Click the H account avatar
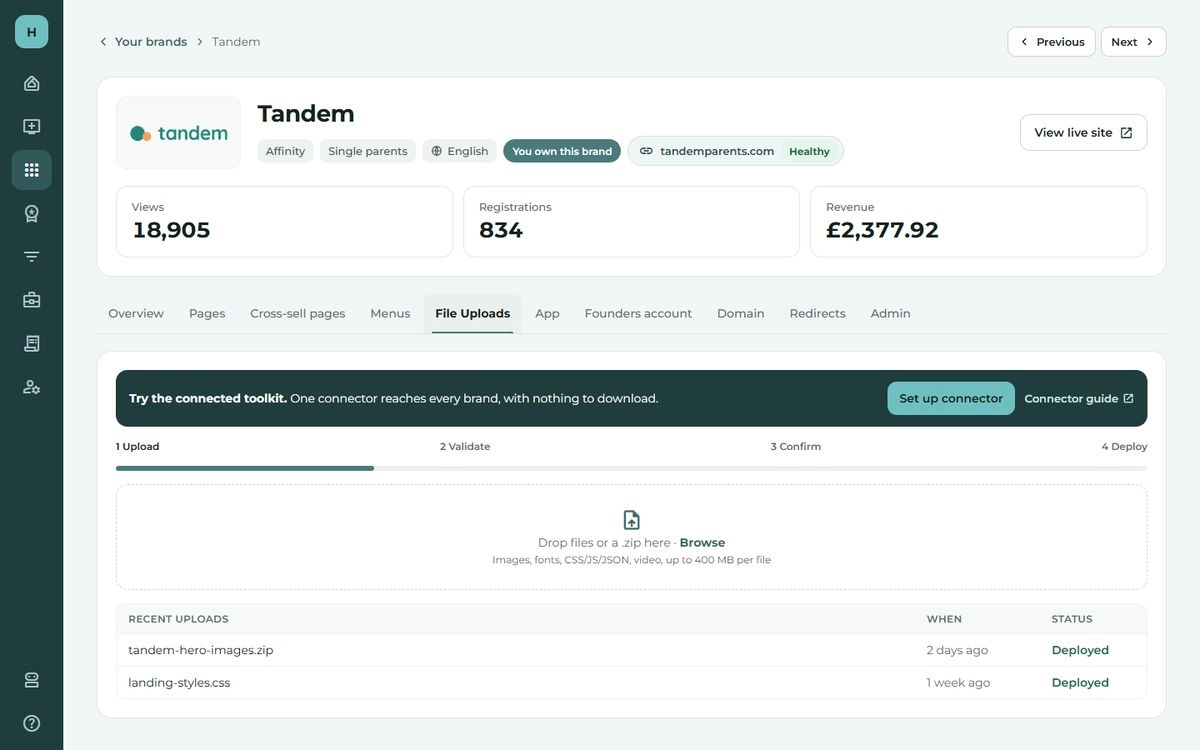Screen dimensions: 1200x750 pos(31,32)
